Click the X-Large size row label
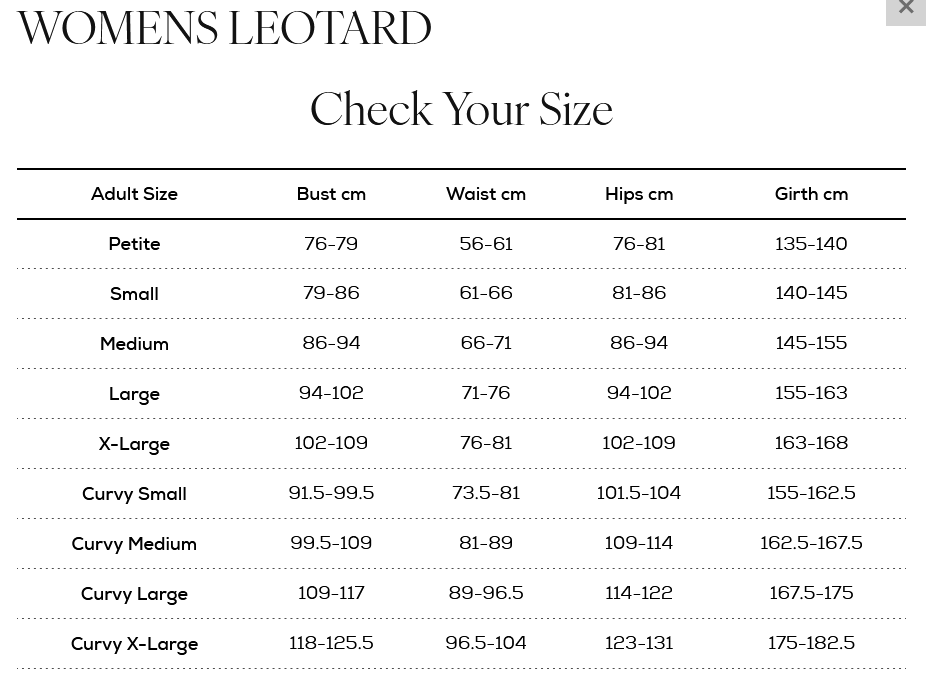 coord(134,444)
